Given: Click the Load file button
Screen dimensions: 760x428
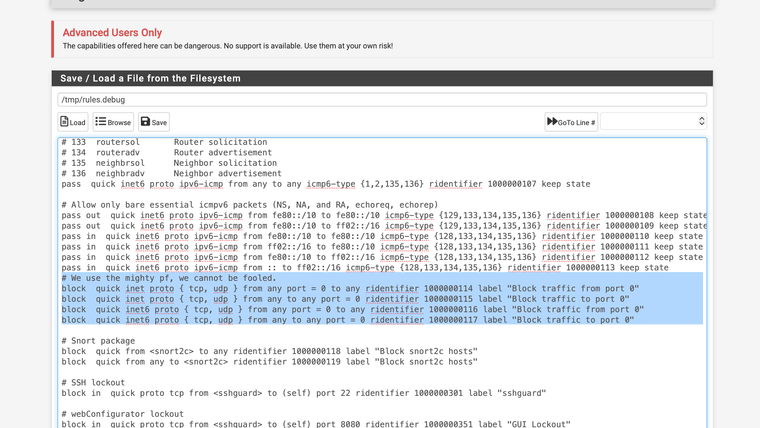Looking at the screenshot, I should pyautogui.click(x=73, y=122).
